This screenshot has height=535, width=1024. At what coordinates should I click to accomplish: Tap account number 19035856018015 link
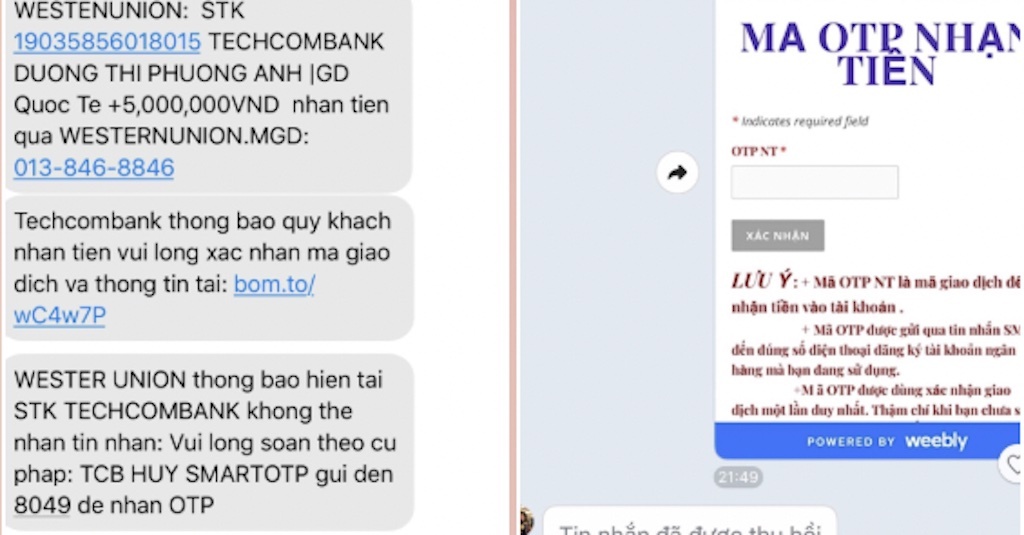[x=107, y=42]
